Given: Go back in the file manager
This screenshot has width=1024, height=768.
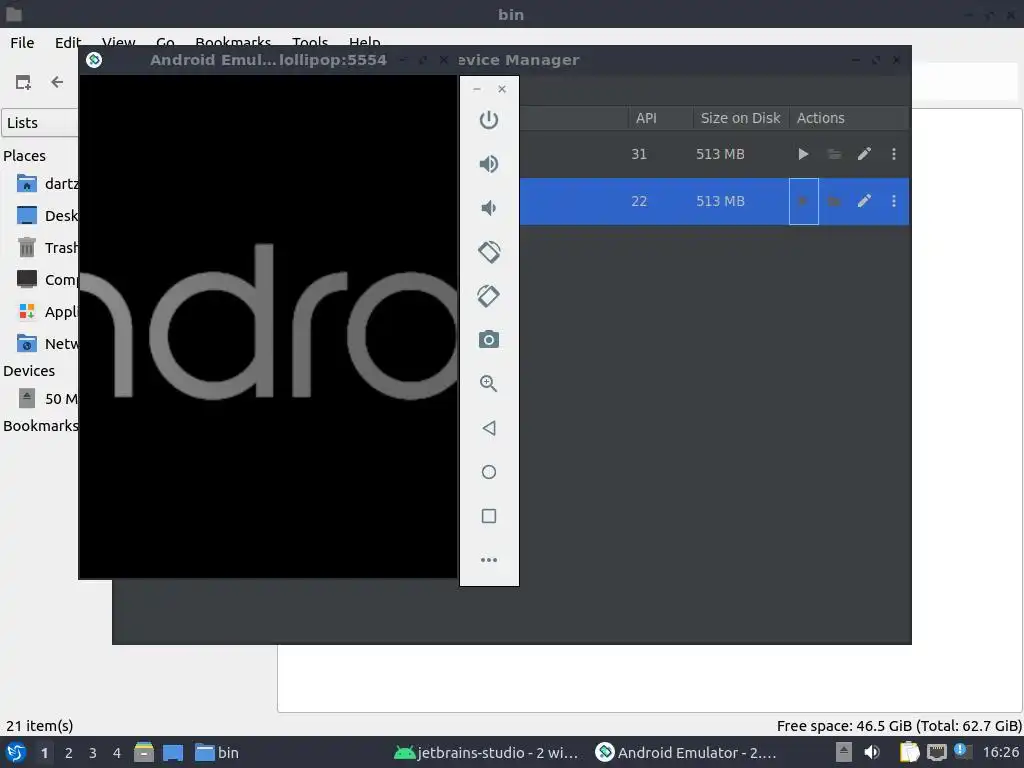Looking at the screenshot, I should click(57, 82).
